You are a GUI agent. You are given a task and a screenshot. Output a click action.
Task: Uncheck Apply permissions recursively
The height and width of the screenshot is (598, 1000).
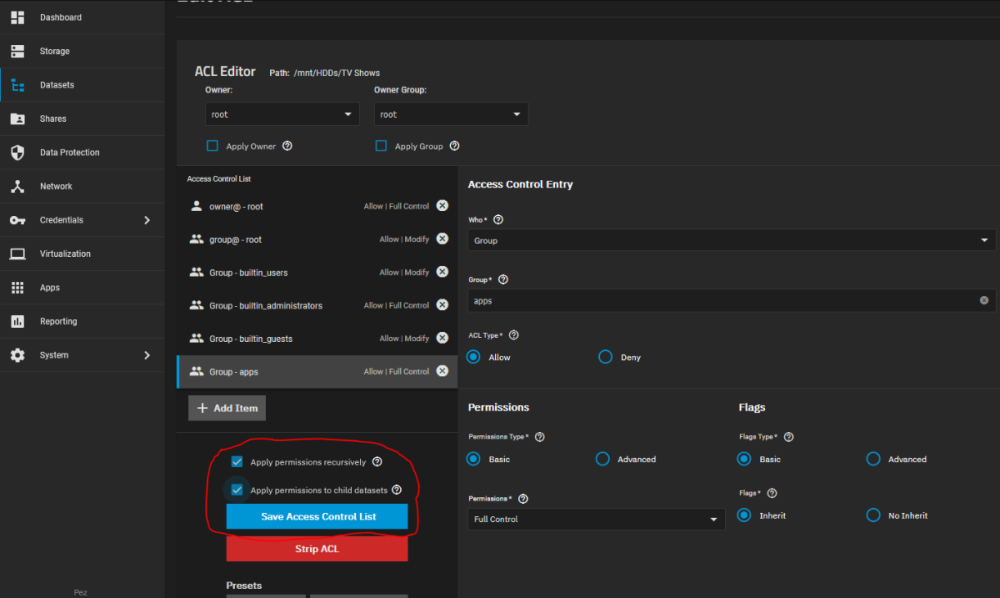[237, 462]
